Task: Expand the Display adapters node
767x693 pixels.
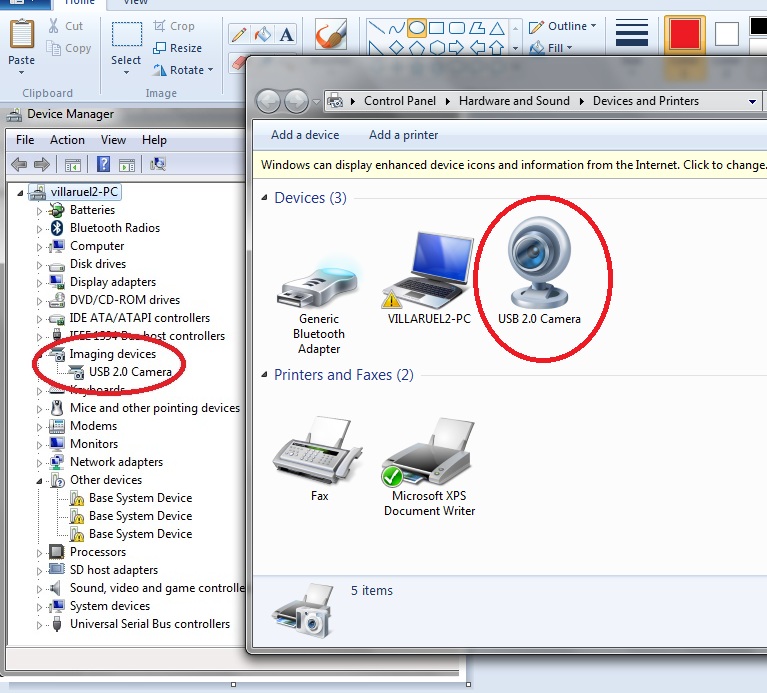Action: [39, 283]
